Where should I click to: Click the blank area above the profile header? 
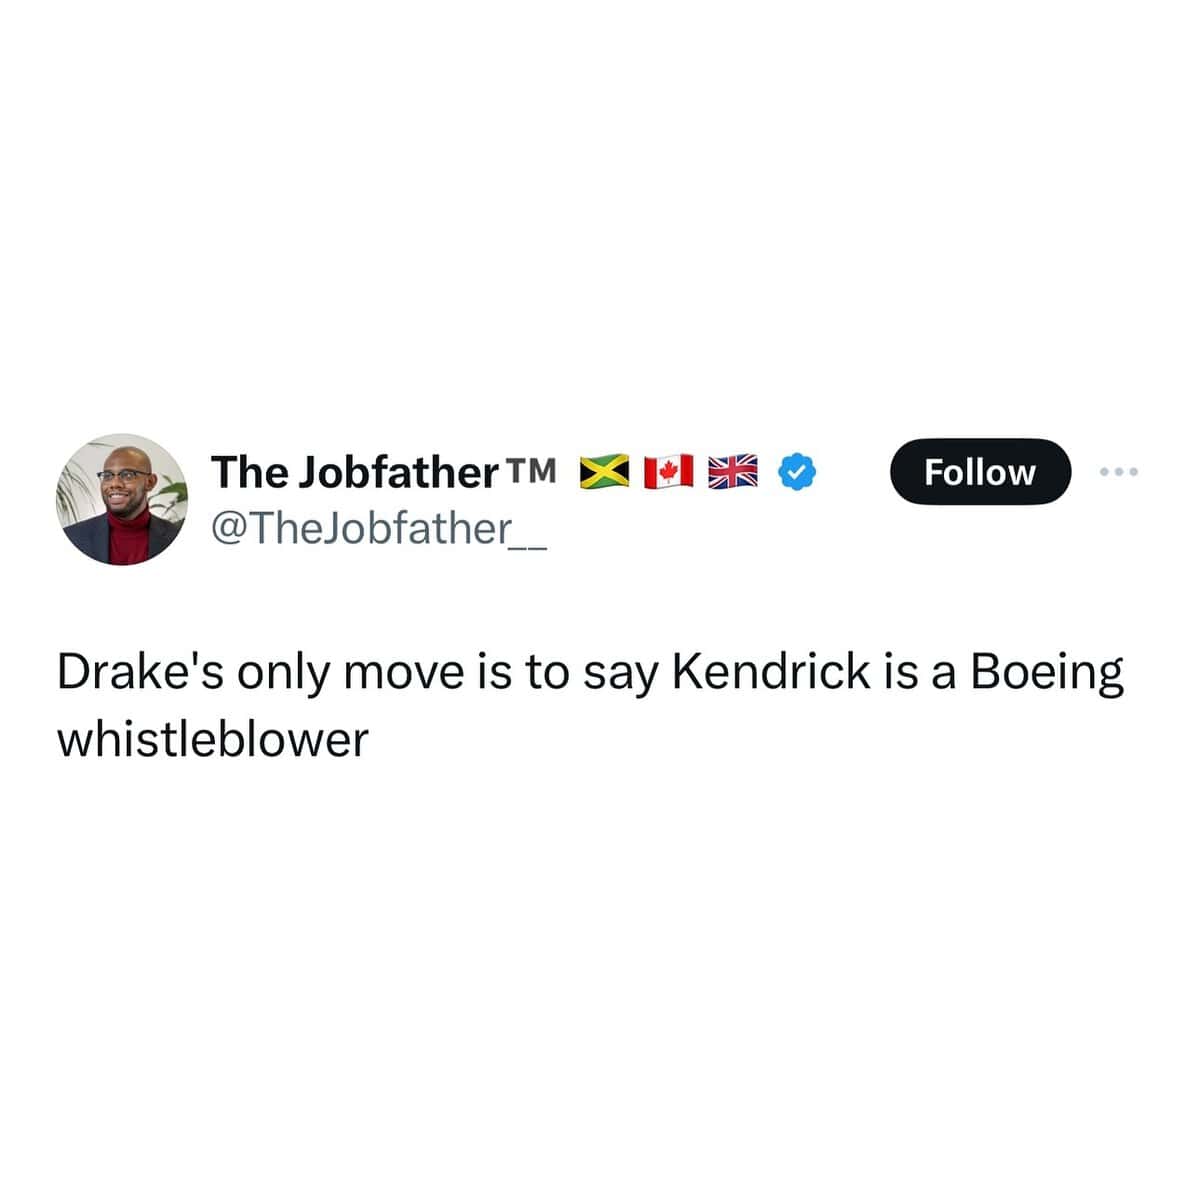pyautogui.click(x=600, y=210)
